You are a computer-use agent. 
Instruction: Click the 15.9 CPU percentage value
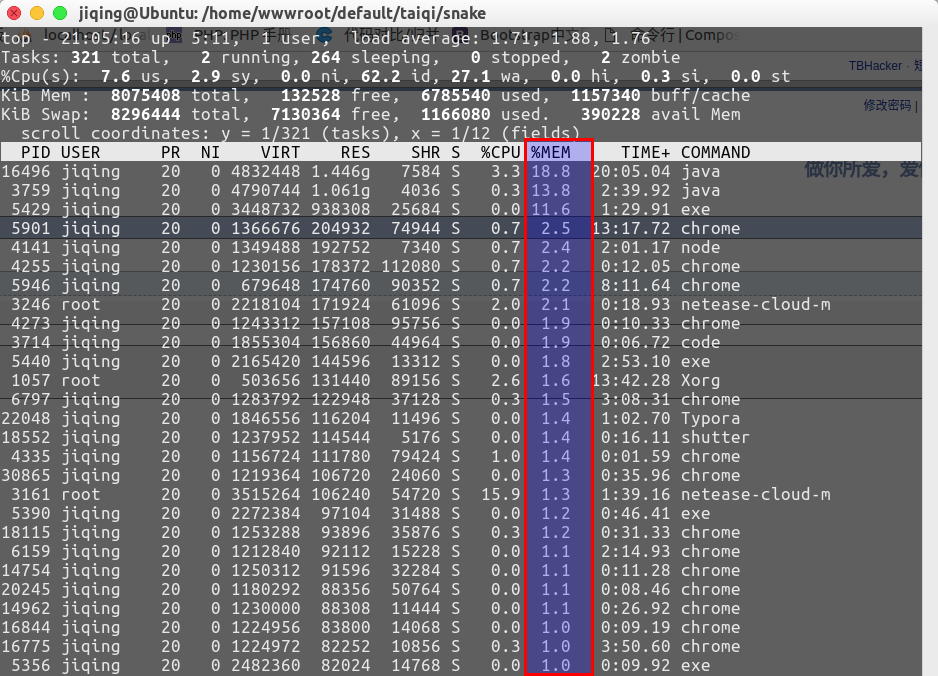click(501, 495)
